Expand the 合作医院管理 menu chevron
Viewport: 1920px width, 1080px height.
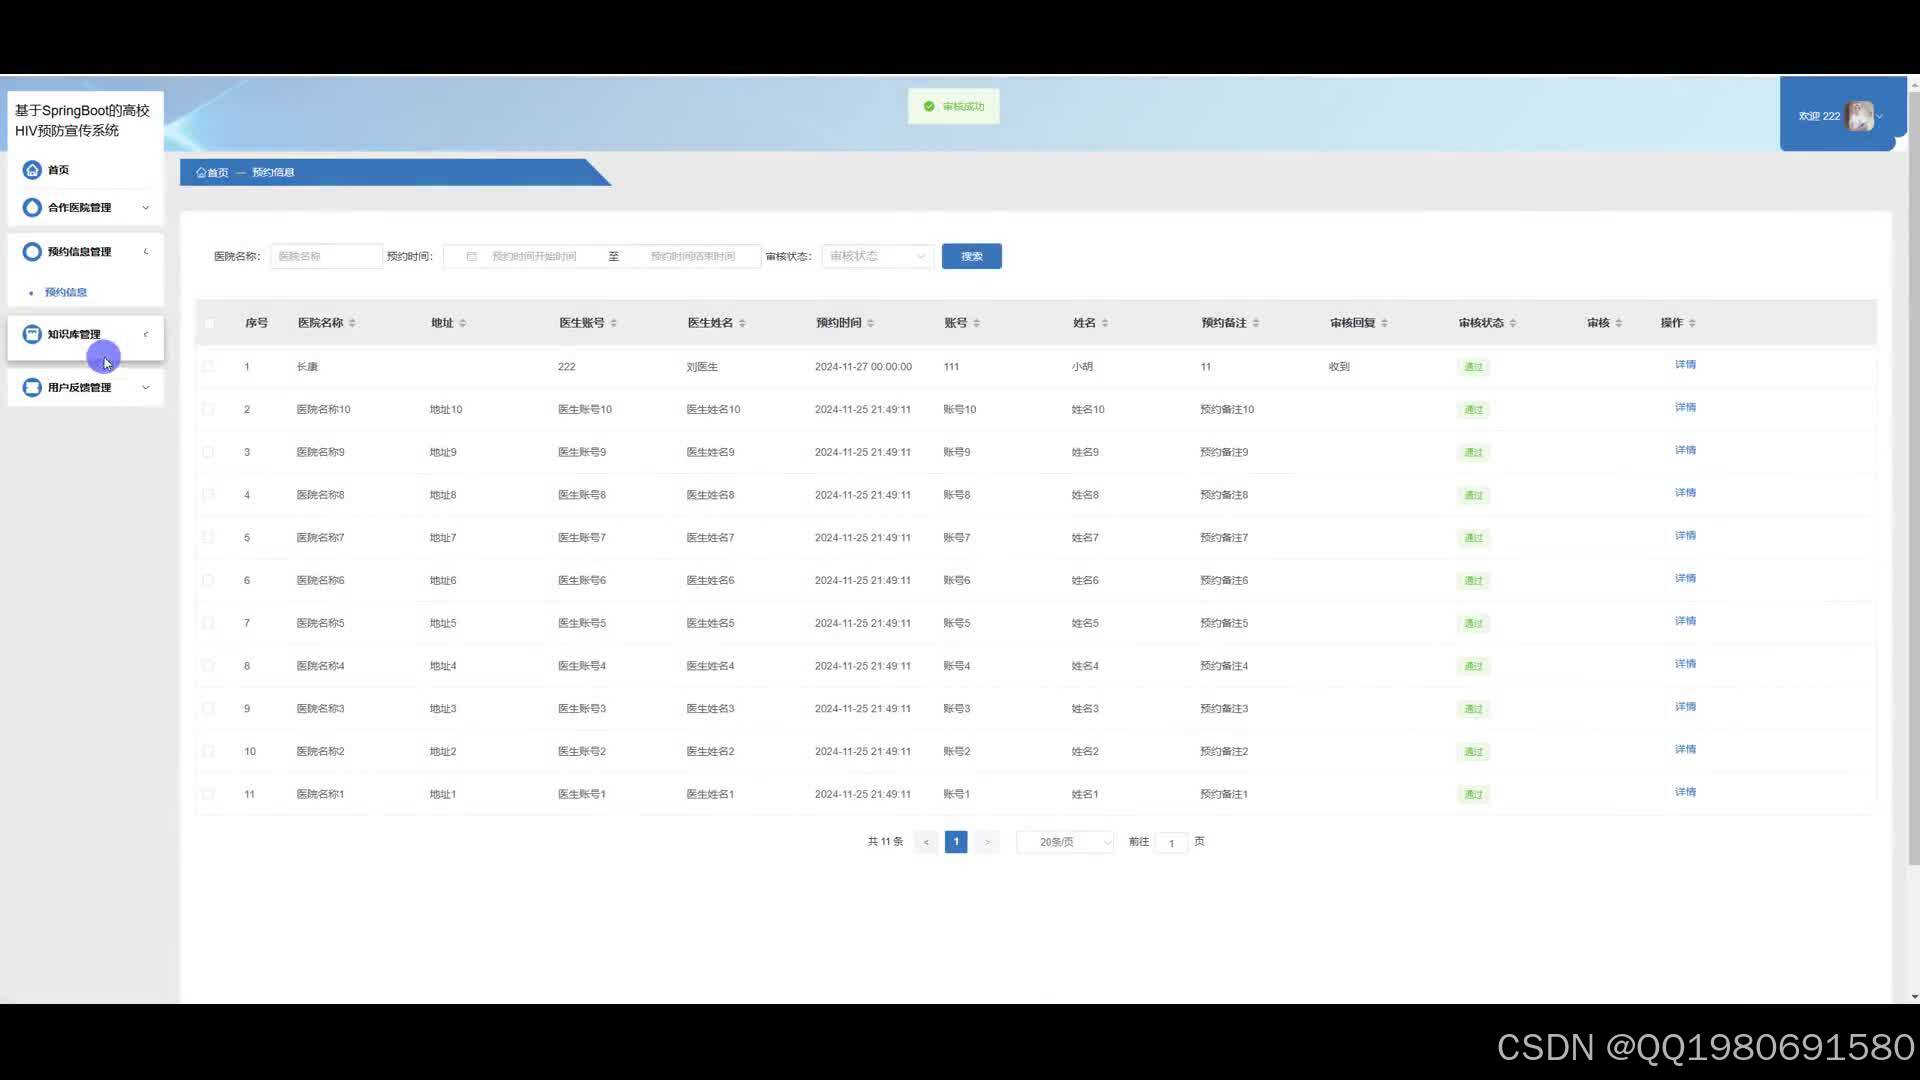tap(146, 207)
